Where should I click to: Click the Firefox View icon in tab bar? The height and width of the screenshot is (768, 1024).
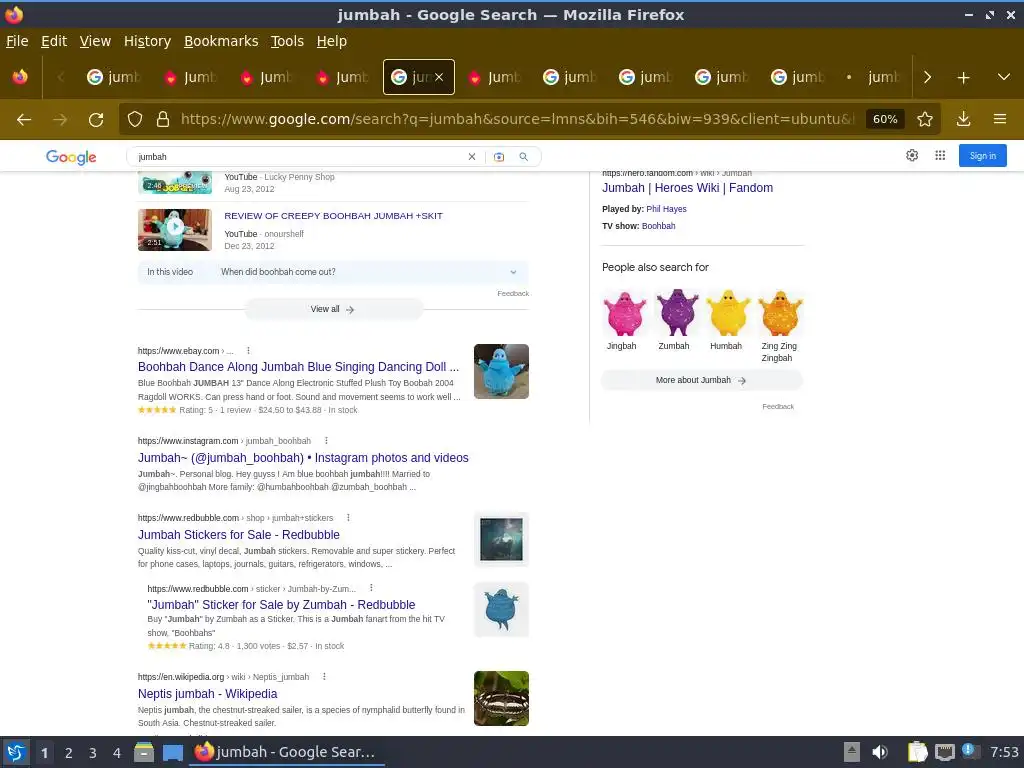point(20,77)
